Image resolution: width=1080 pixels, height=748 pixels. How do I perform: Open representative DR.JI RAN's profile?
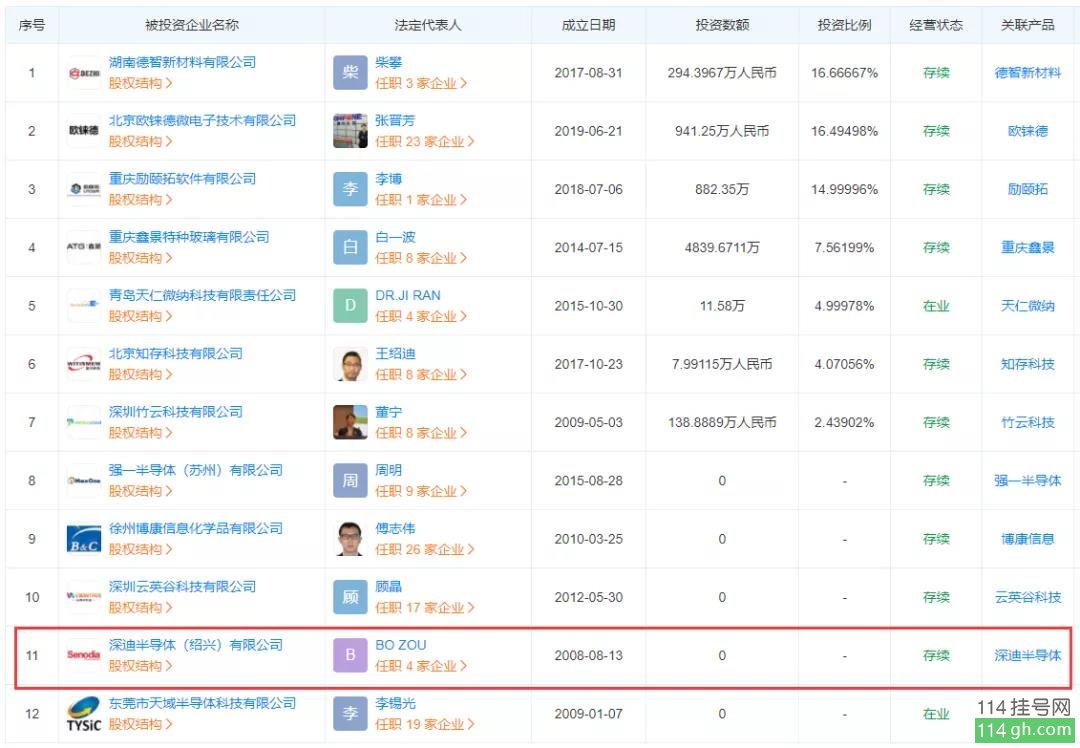[408, 295]
